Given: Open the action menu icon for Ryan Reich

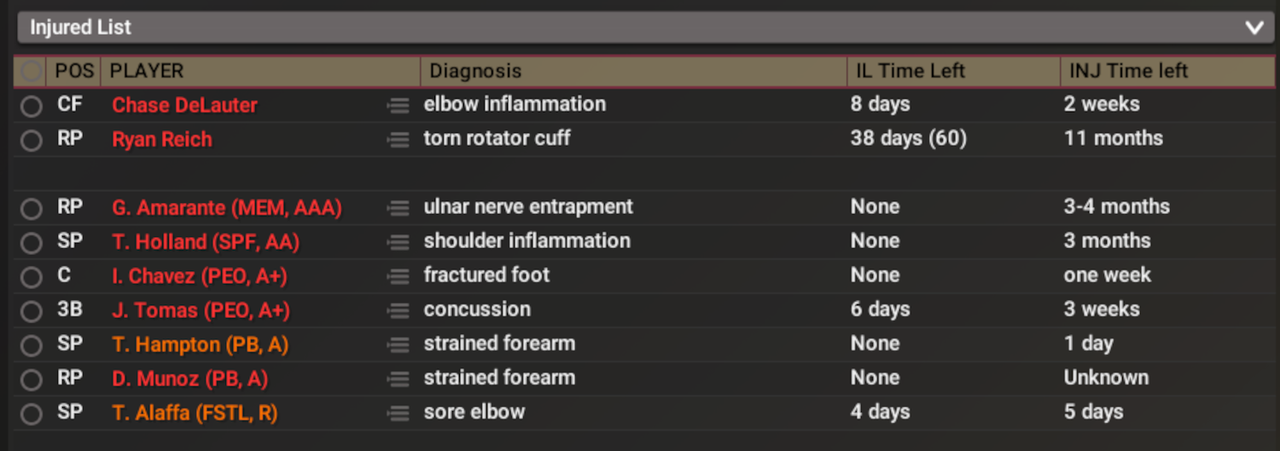Looking at the screenshot, I should pos(398,139).
